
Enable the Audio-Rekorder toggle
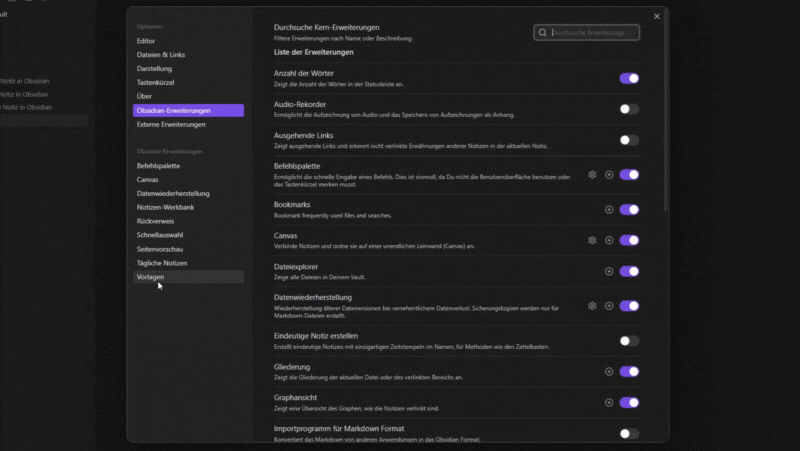629,109
